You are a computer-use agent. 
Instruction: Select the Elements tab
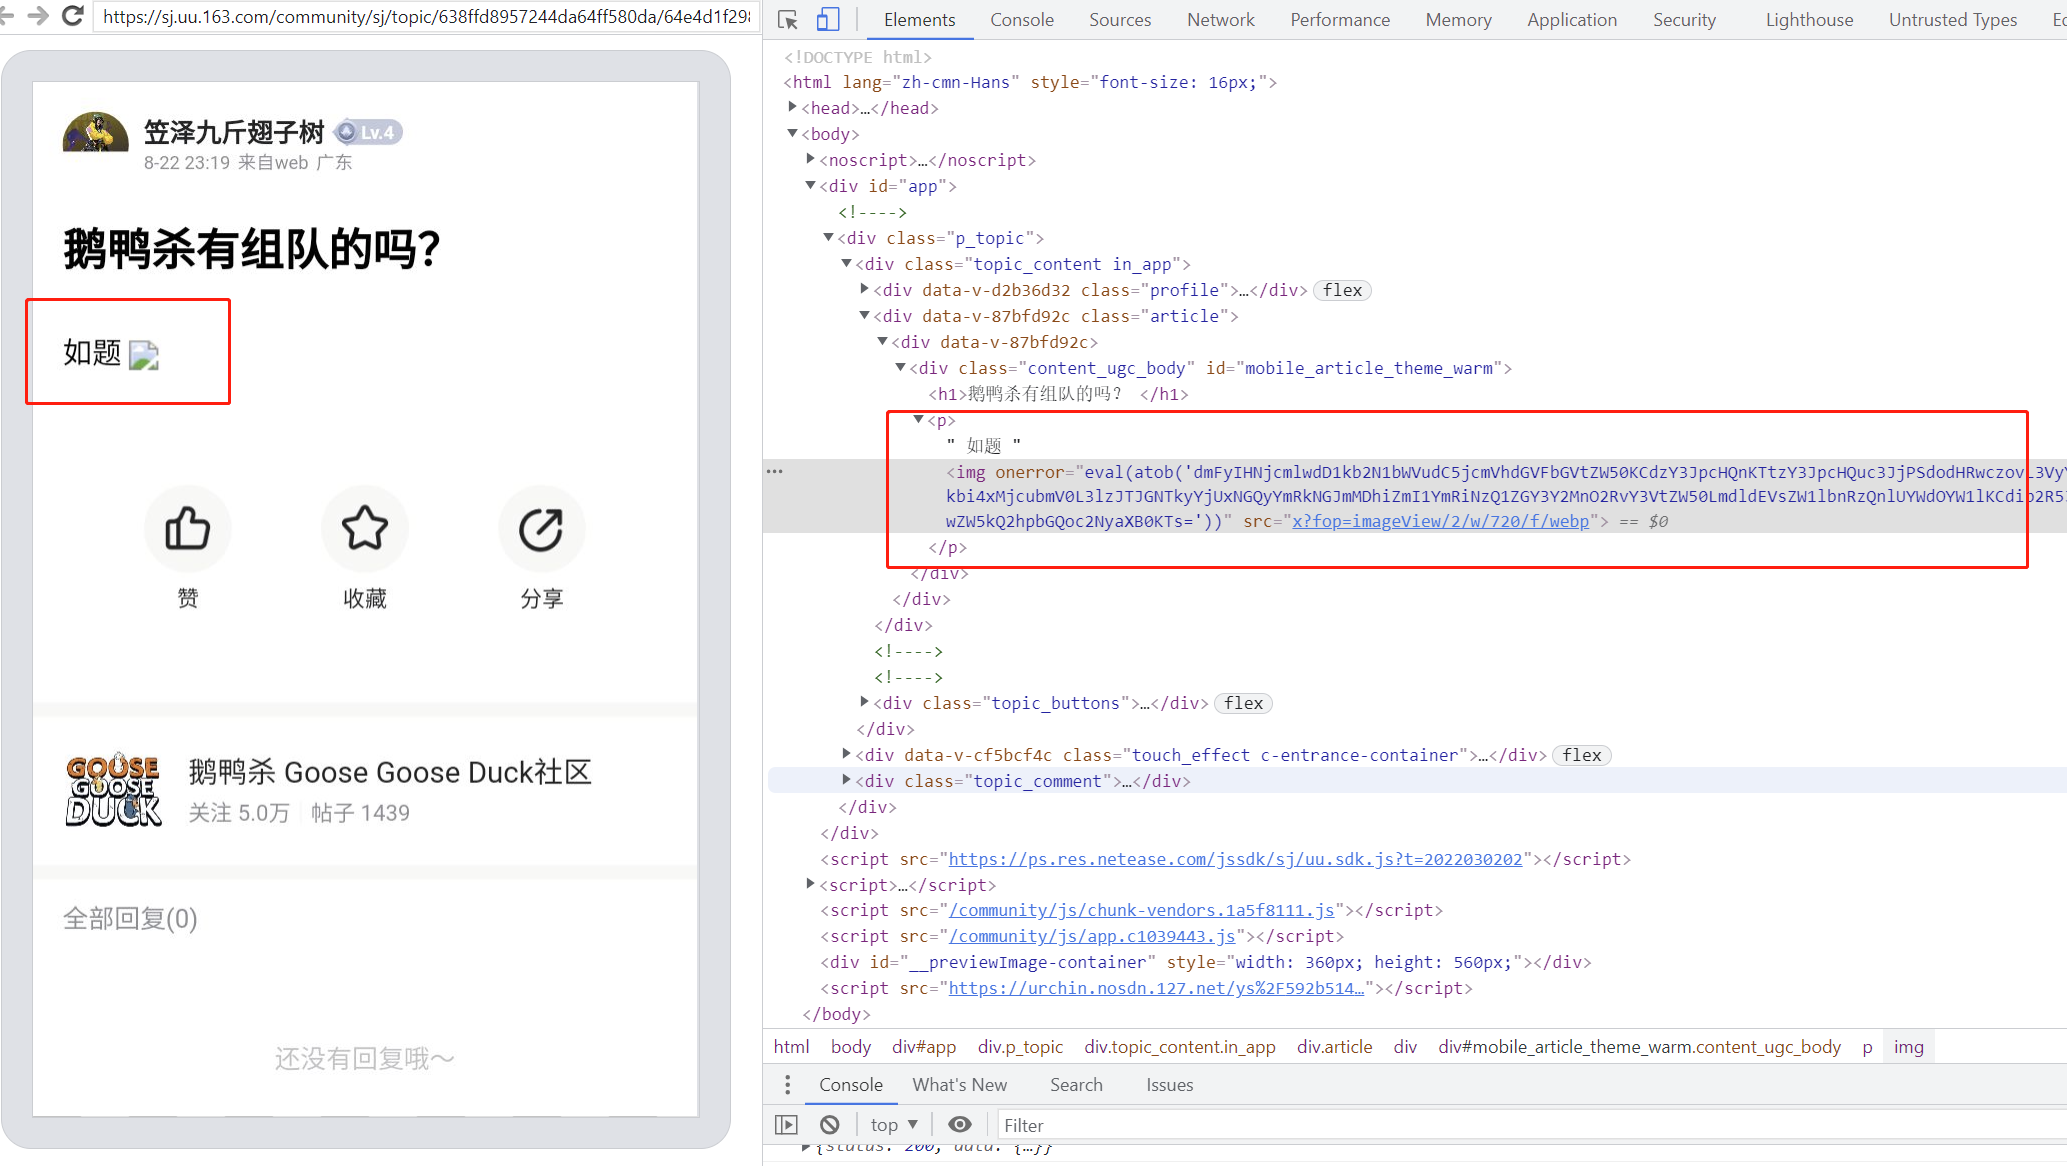click(x=919, y=20)
